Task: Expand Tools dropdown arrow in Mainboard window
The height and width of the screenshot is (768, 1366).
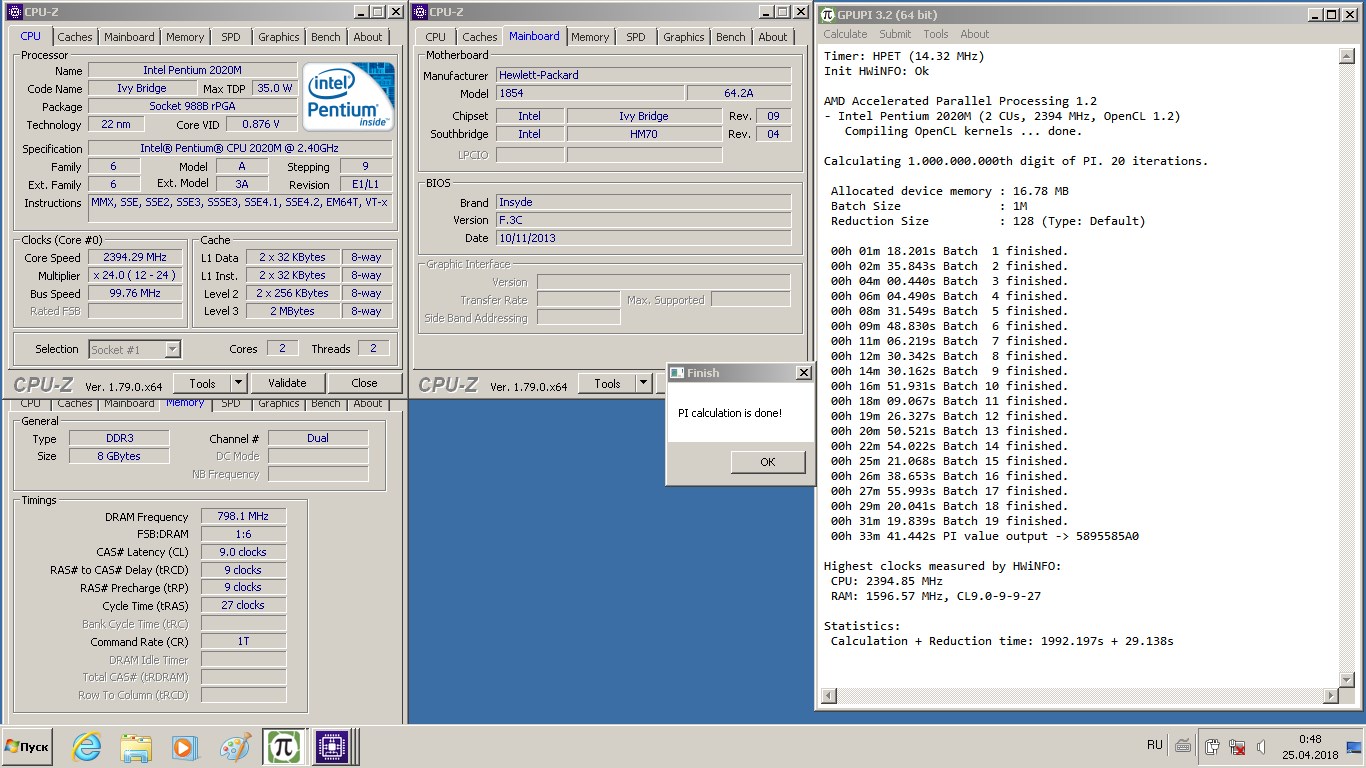Action: 643,384
